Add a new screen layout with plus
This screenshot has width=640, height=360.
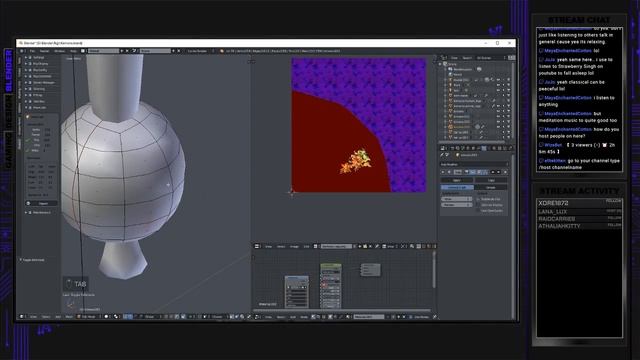tap(122, 51)
